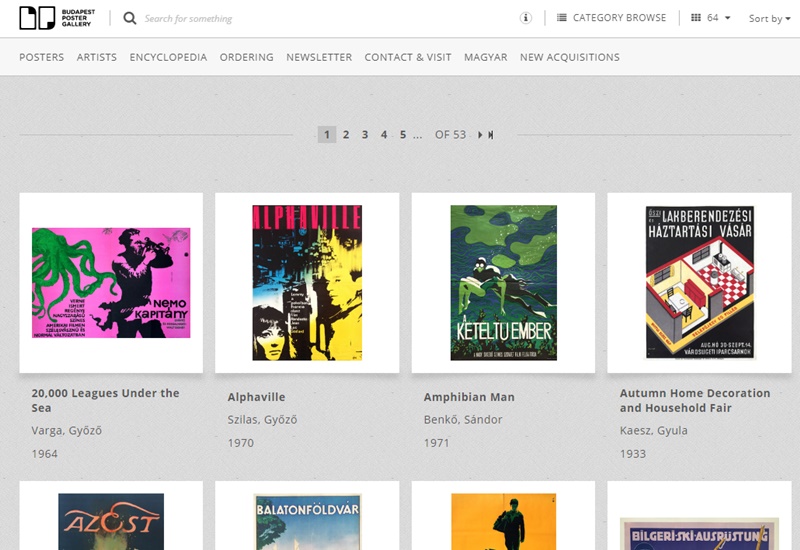Click artist name 'Benkő, Sándor'
The height and width of the screenshot is (550, 800).
click(463, 419)
